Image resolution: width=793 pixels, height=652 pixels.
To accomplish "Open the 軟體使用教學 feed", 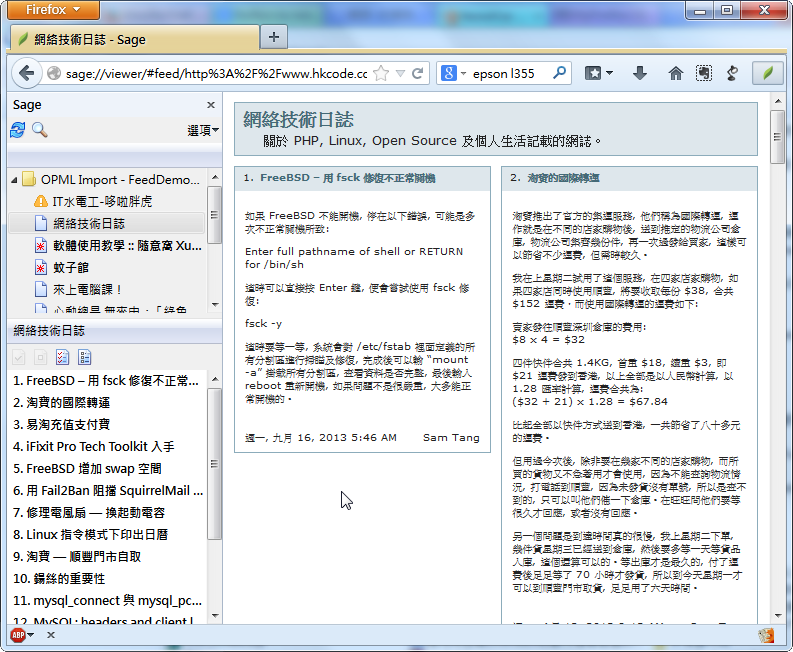I will pos(127,245).
